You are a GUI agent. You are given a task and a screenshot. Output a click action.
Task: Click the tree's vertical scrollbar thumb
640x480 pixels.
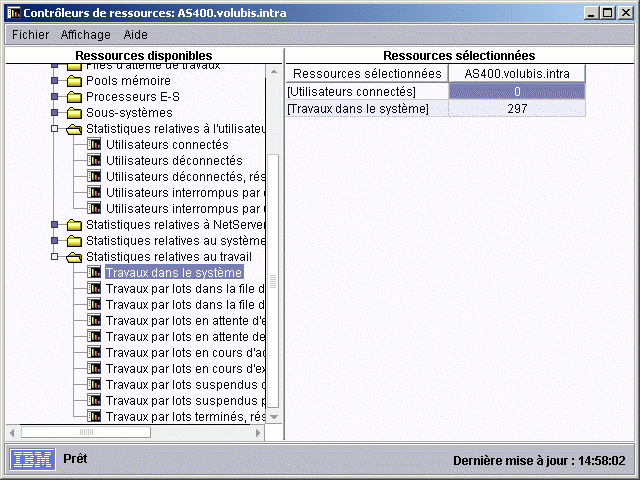pos(273,281)
